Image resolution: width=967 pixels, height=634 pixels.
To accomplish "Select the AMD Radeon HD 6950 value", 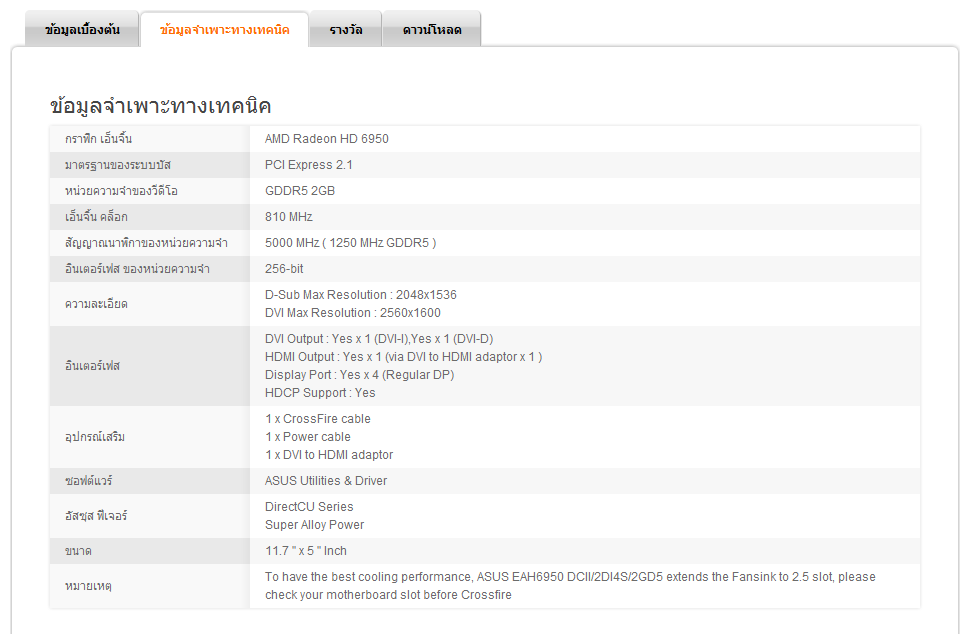I will (327, 139).
